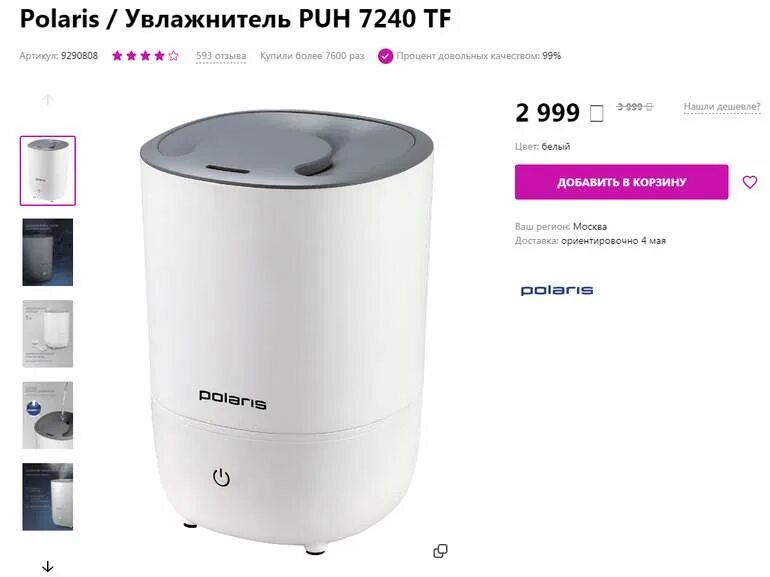The height and width of the screenshot is (577, 770).
Task: Click the Polaris brand logo
Action: tap(557, 290)
